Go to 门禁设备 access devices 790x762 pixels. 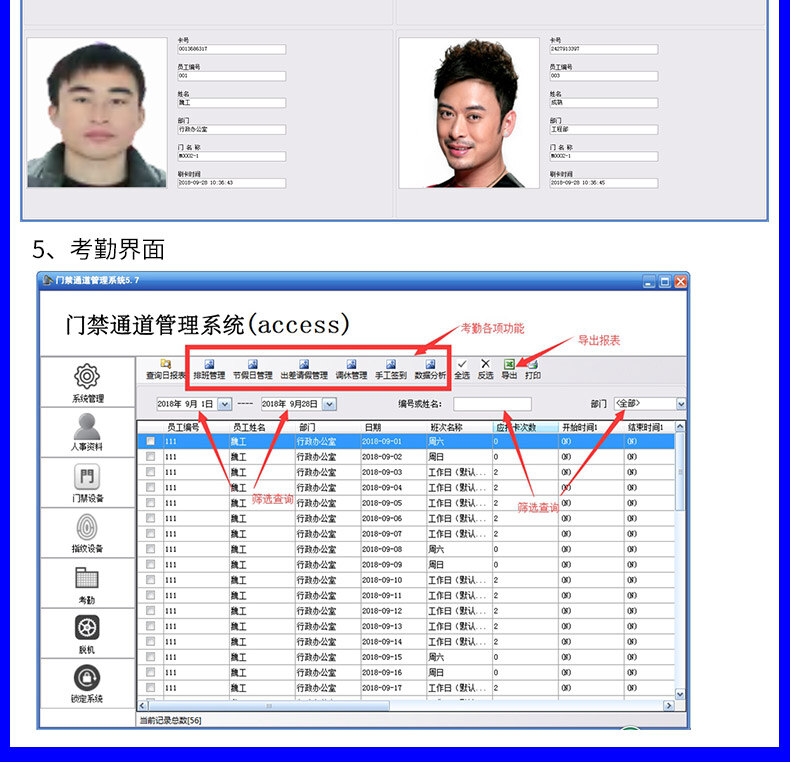click(x=87, y=480)
